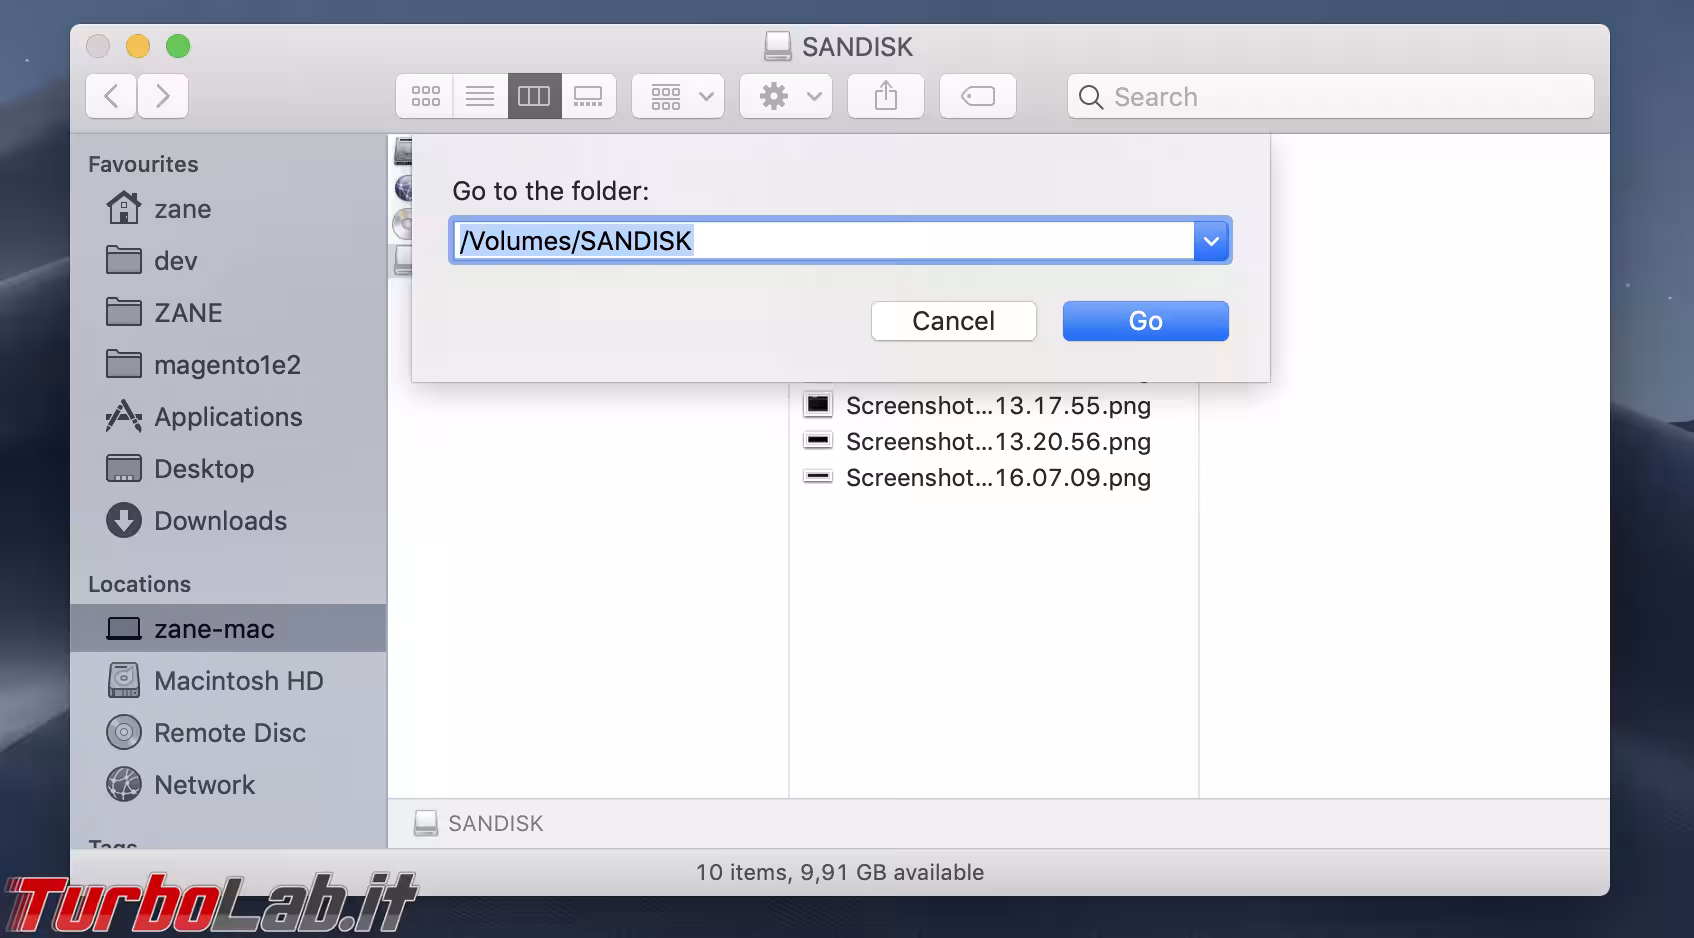Focus the Search field
Screen dimensions: 1694x938
click(x=1331, y=97)
